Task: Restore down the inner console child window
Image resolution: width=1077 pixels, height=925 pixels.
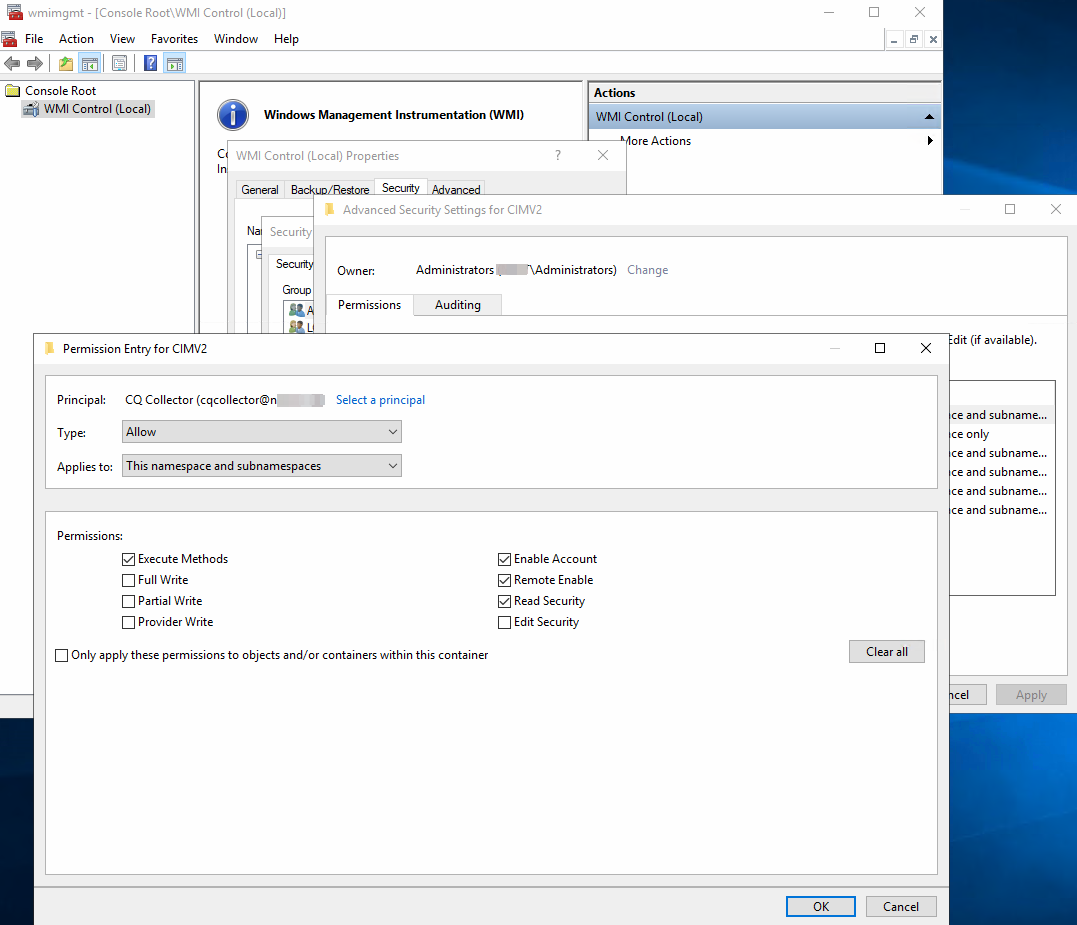Action: 914,40
